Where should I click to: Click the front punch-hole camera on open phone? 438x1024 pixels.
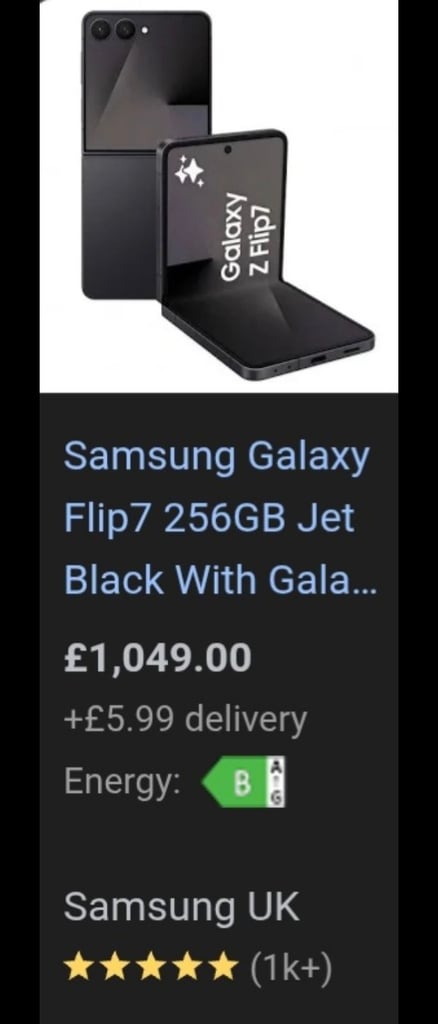(x=227, y=150)
